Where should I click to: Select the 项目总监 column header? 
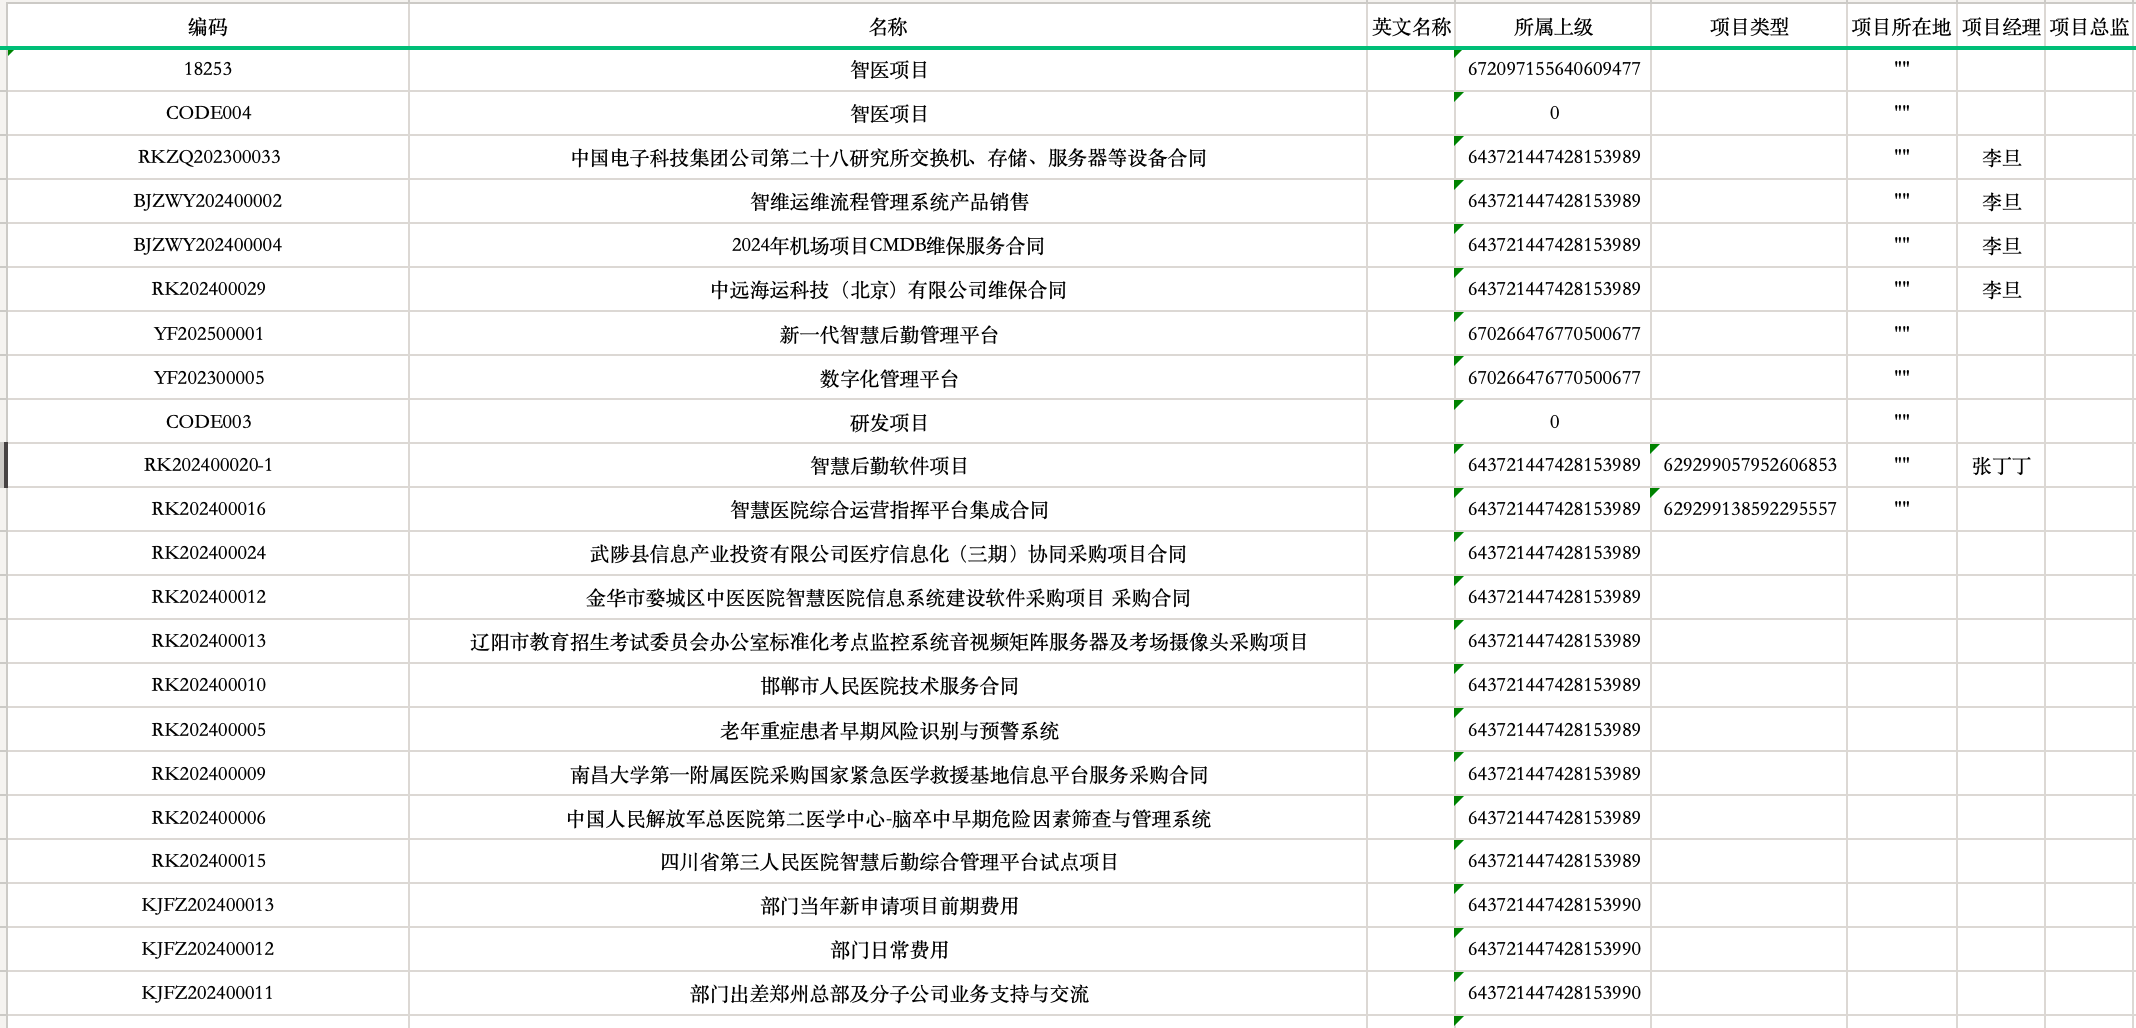pos(2089,27)
